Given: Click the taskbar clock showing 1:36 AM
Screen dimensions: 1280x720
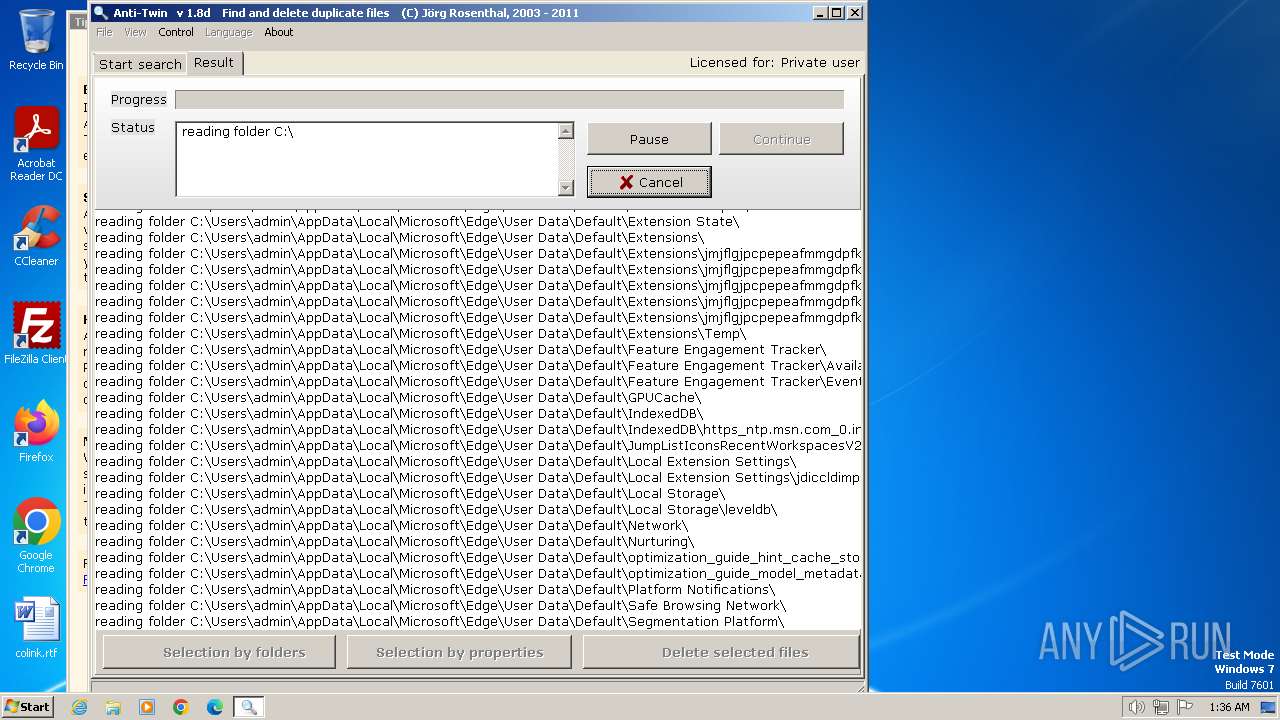Looking at the screenshot, I should [1228, 707].
